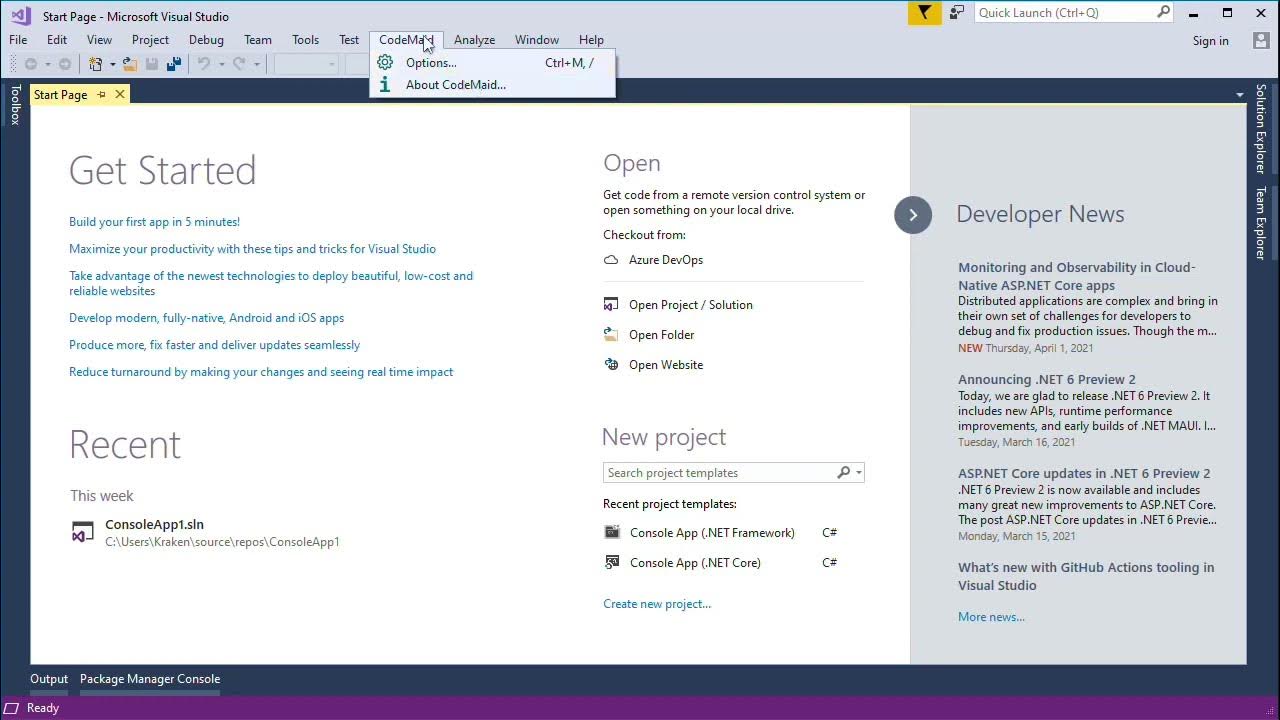1280x720 pixels.
Task: Click the Redo toolbar icon
Action: click(239, 64)
